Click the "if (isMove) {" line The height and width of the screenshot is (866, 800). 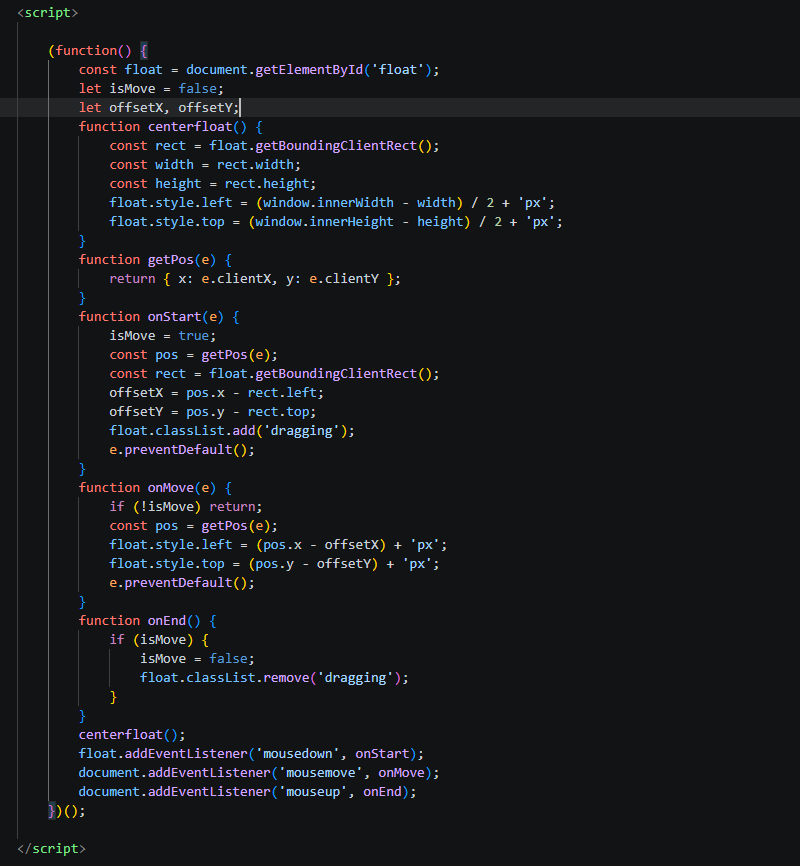pyautogui.click(x=159, y=640)
